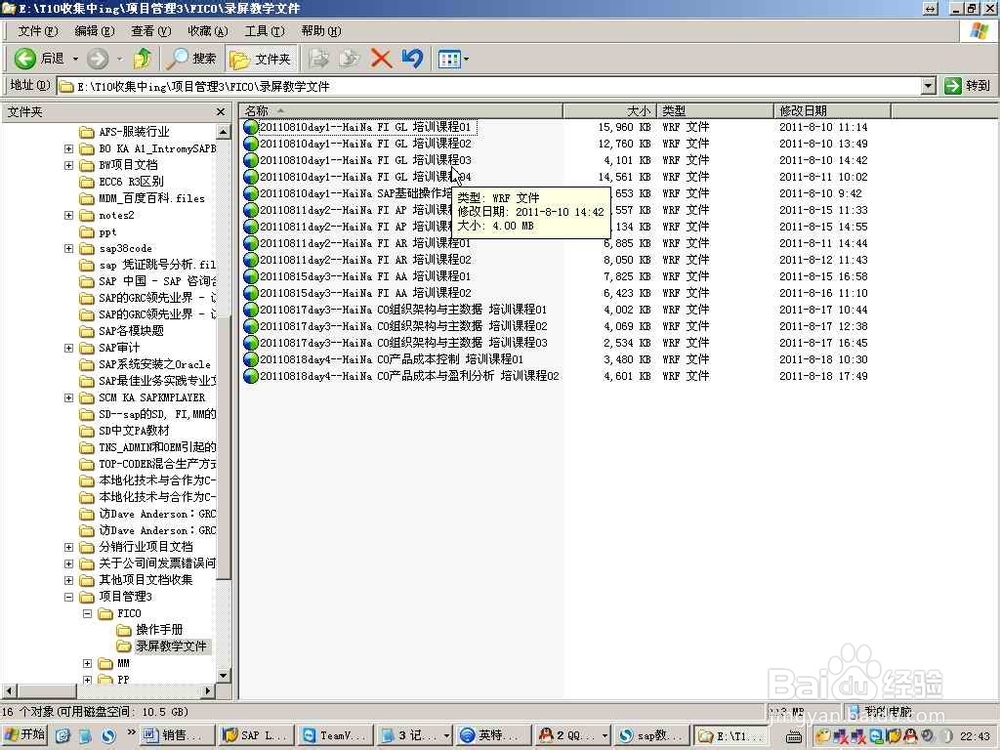Switch to TeamV... taskbar item
The height and width of the screenshot is (750, 1000).
(334, 735)
